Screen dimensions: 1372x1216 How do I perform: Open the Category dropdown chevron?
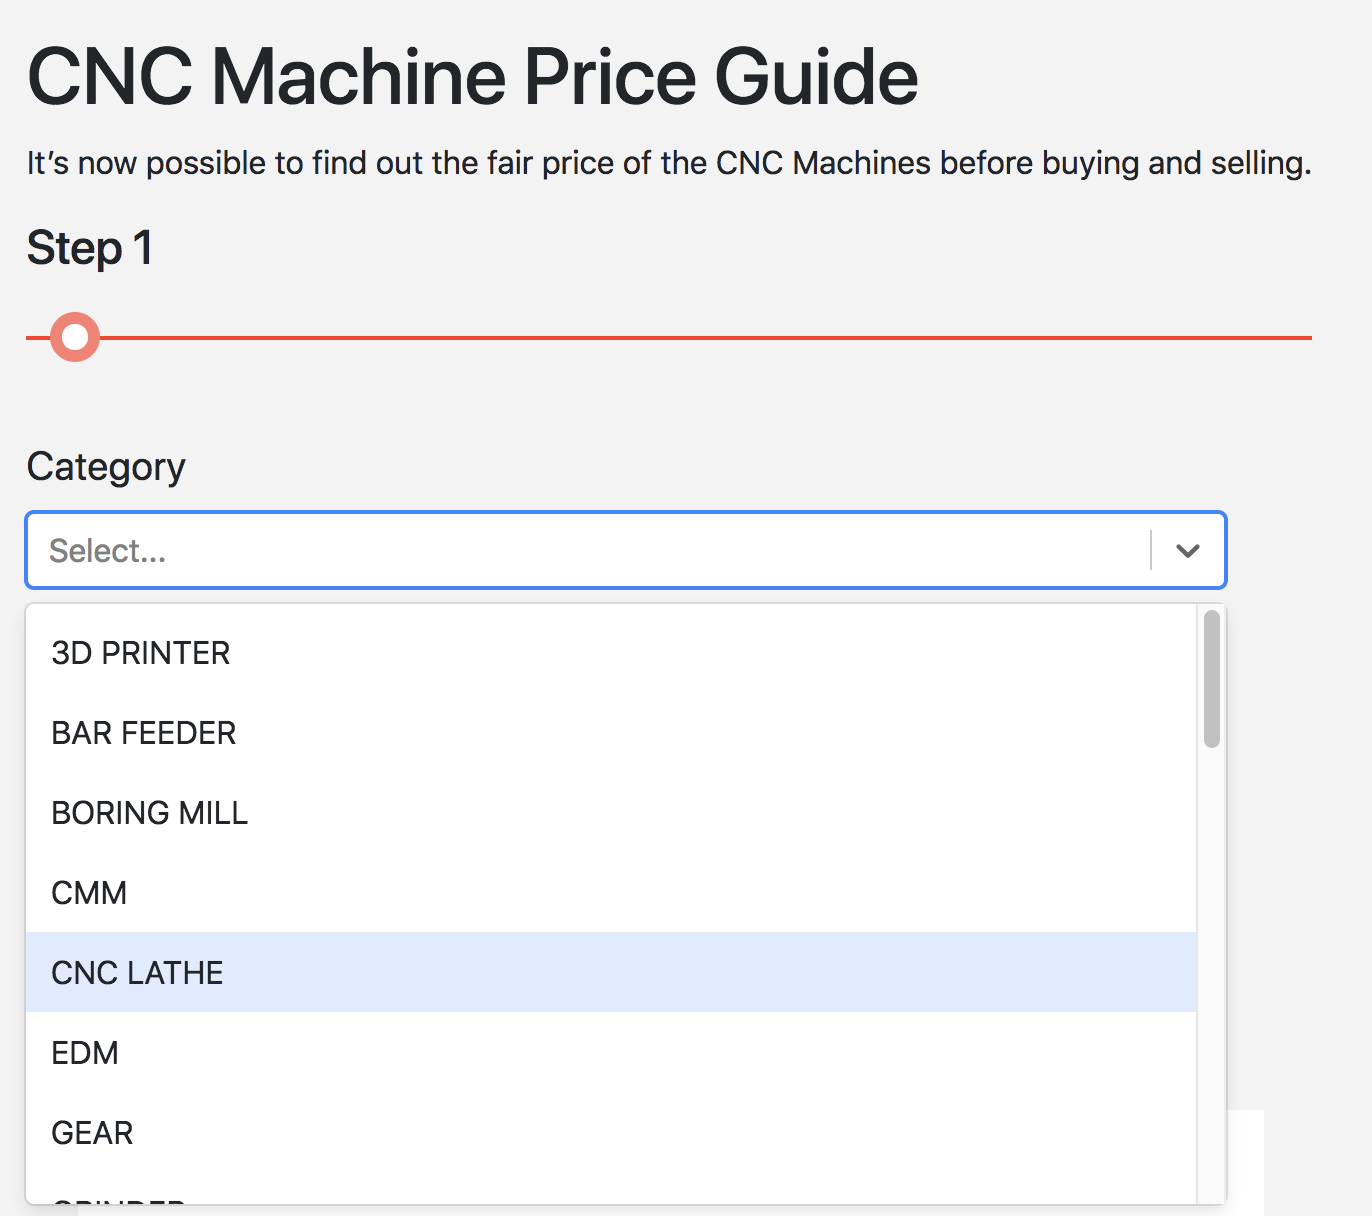(x=1187, y=550)
